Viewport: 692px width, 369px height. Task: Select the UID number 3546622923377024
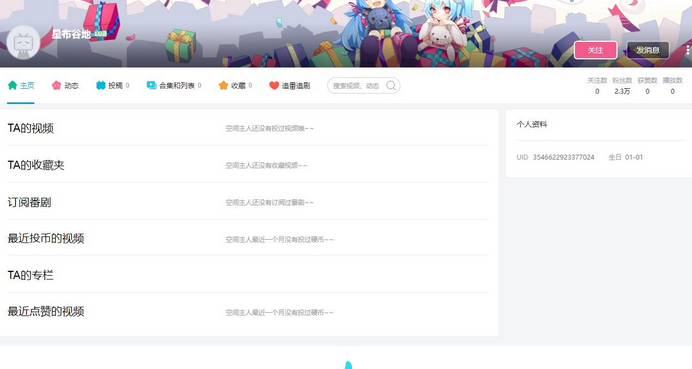click(x=564, y=157)
